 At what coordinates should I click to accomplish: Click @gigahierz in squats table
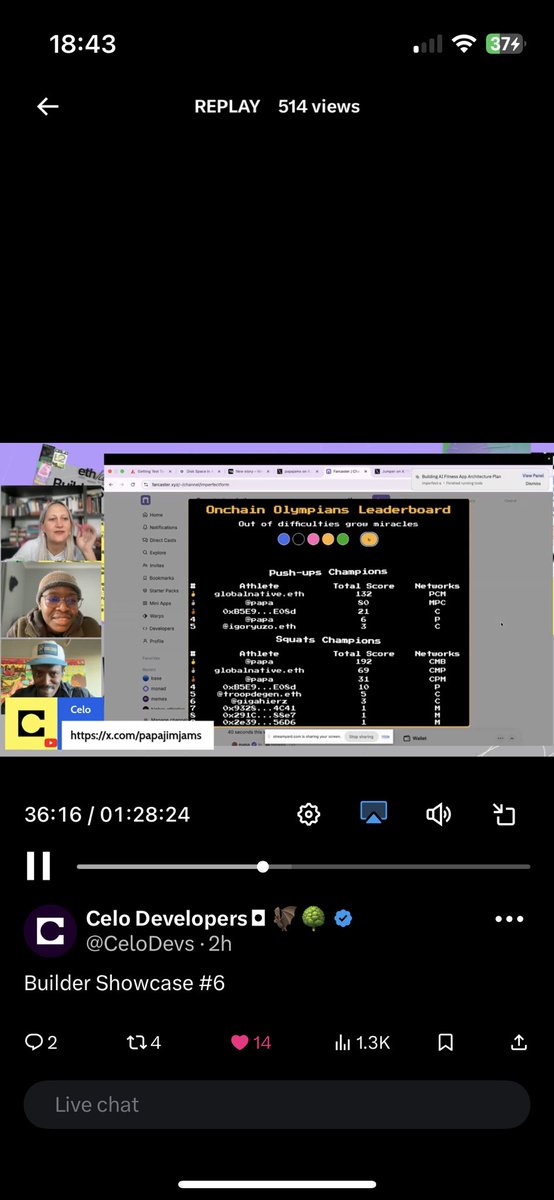tap(259, 702)
